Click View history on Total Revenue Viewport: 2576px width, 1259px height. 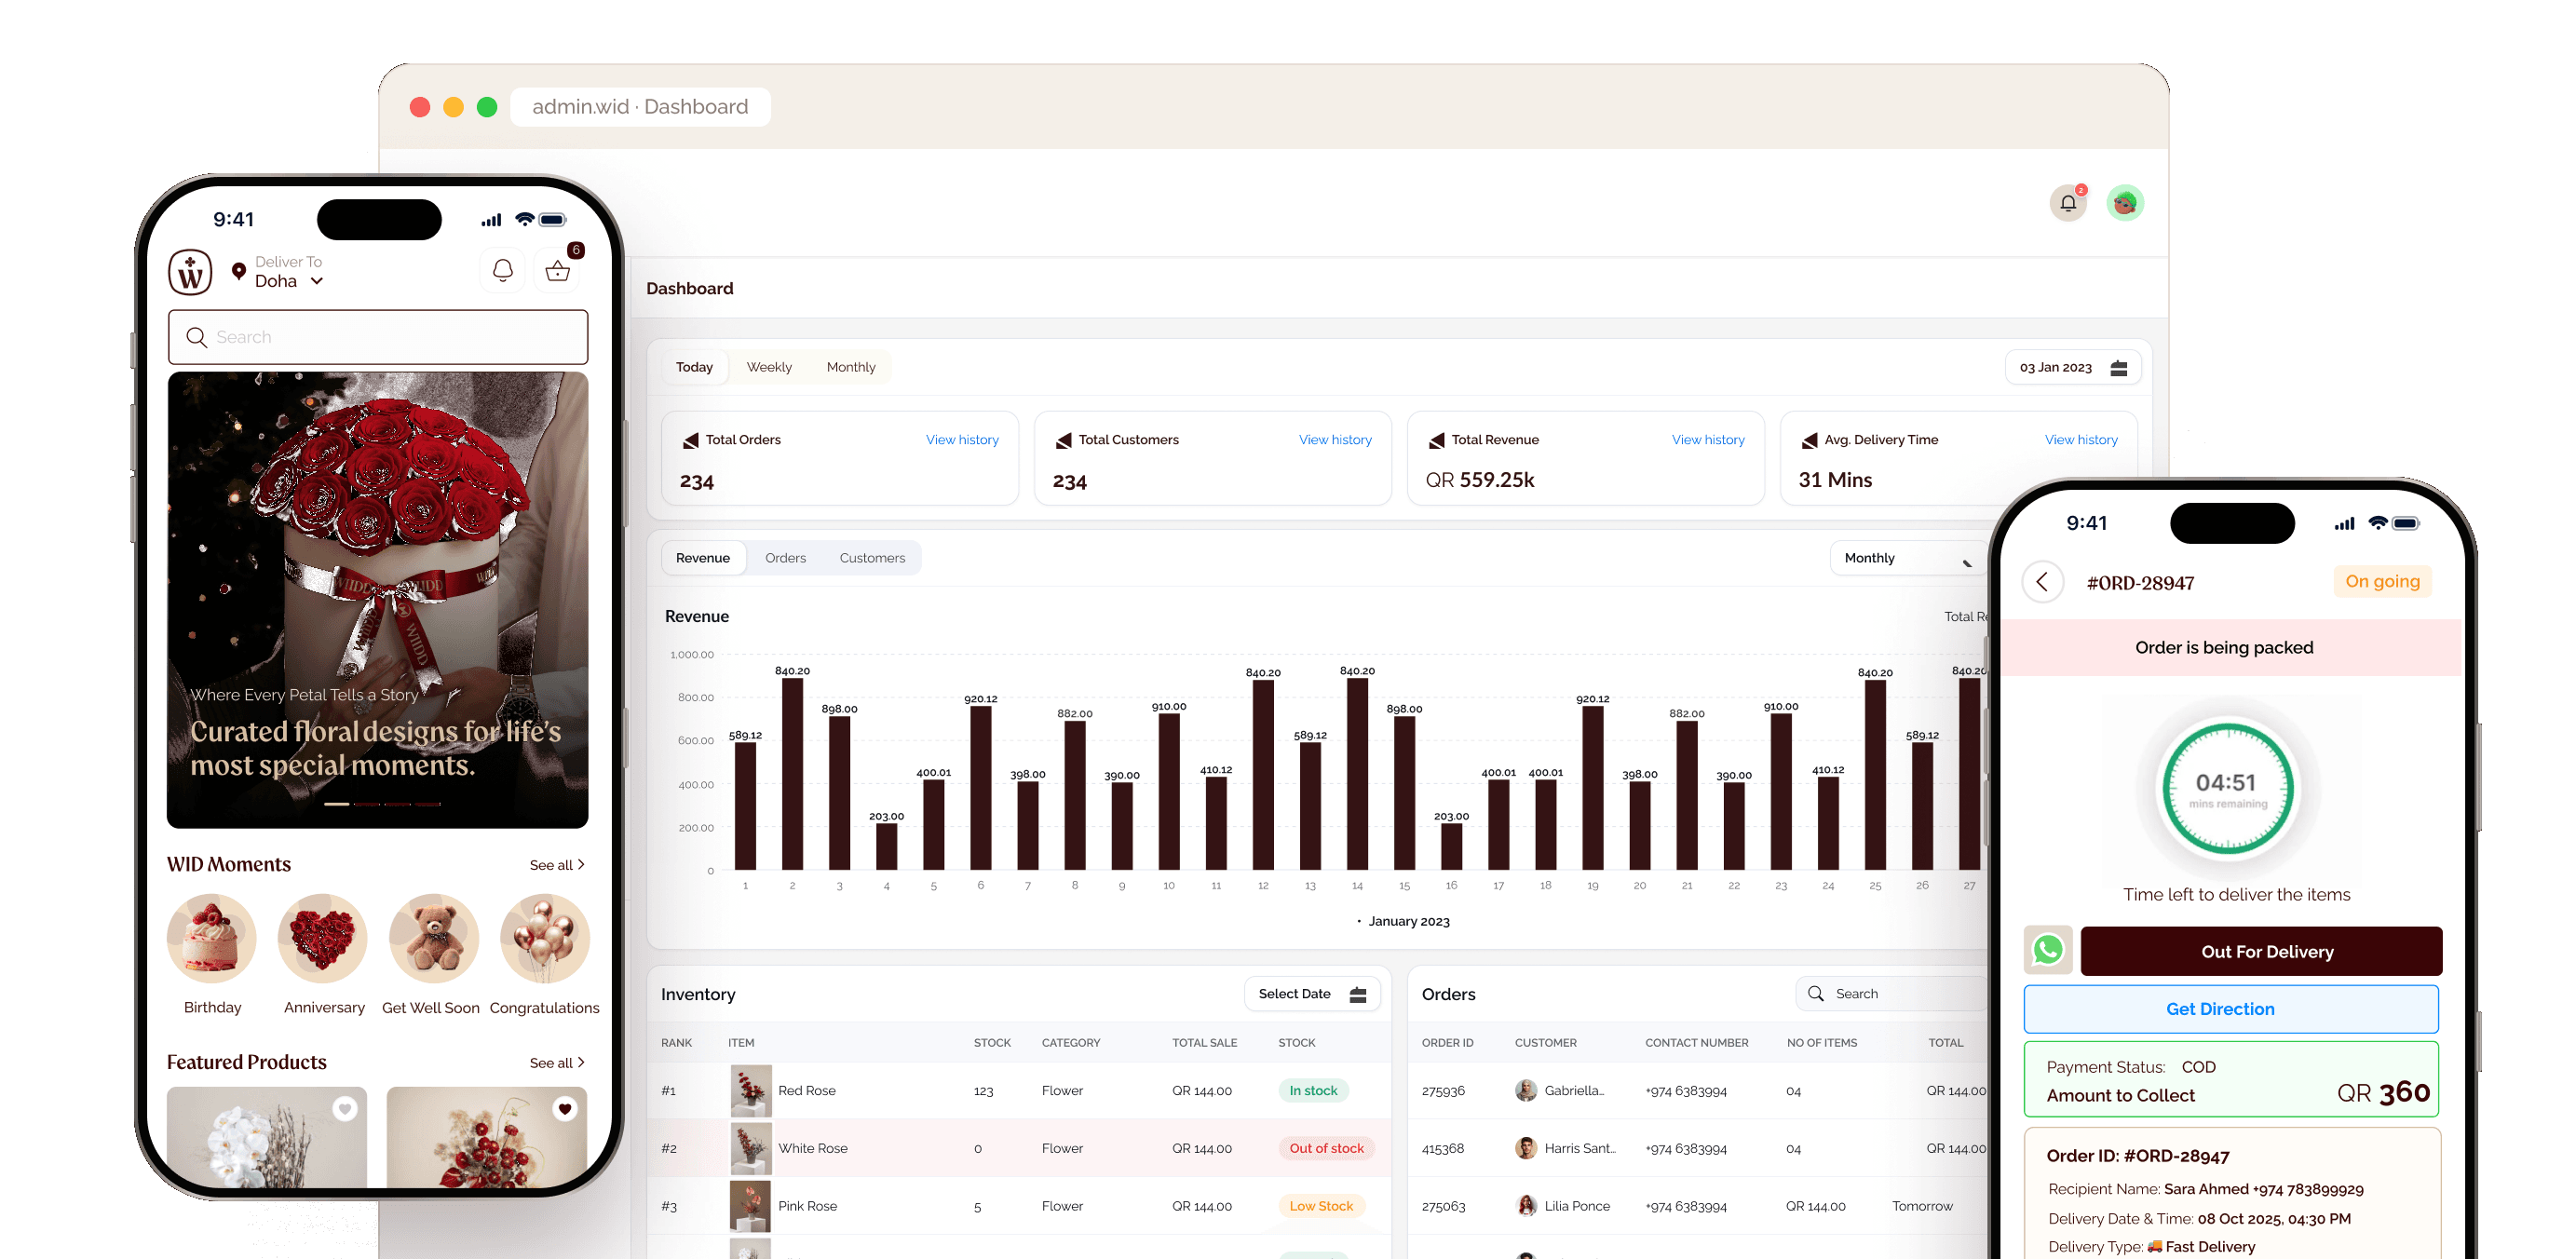[x=1708, y=440]
